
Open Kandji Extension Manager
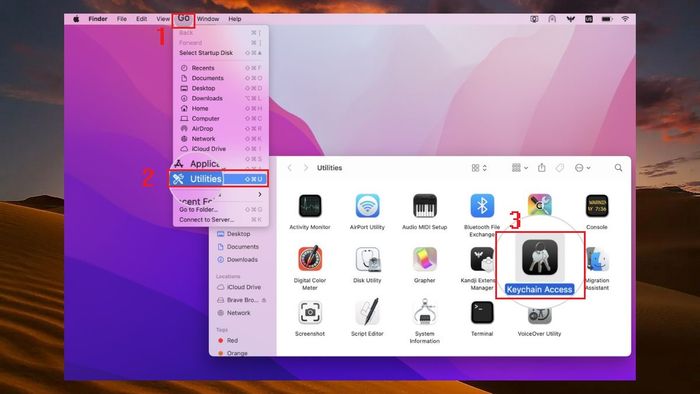coord(482,259)
